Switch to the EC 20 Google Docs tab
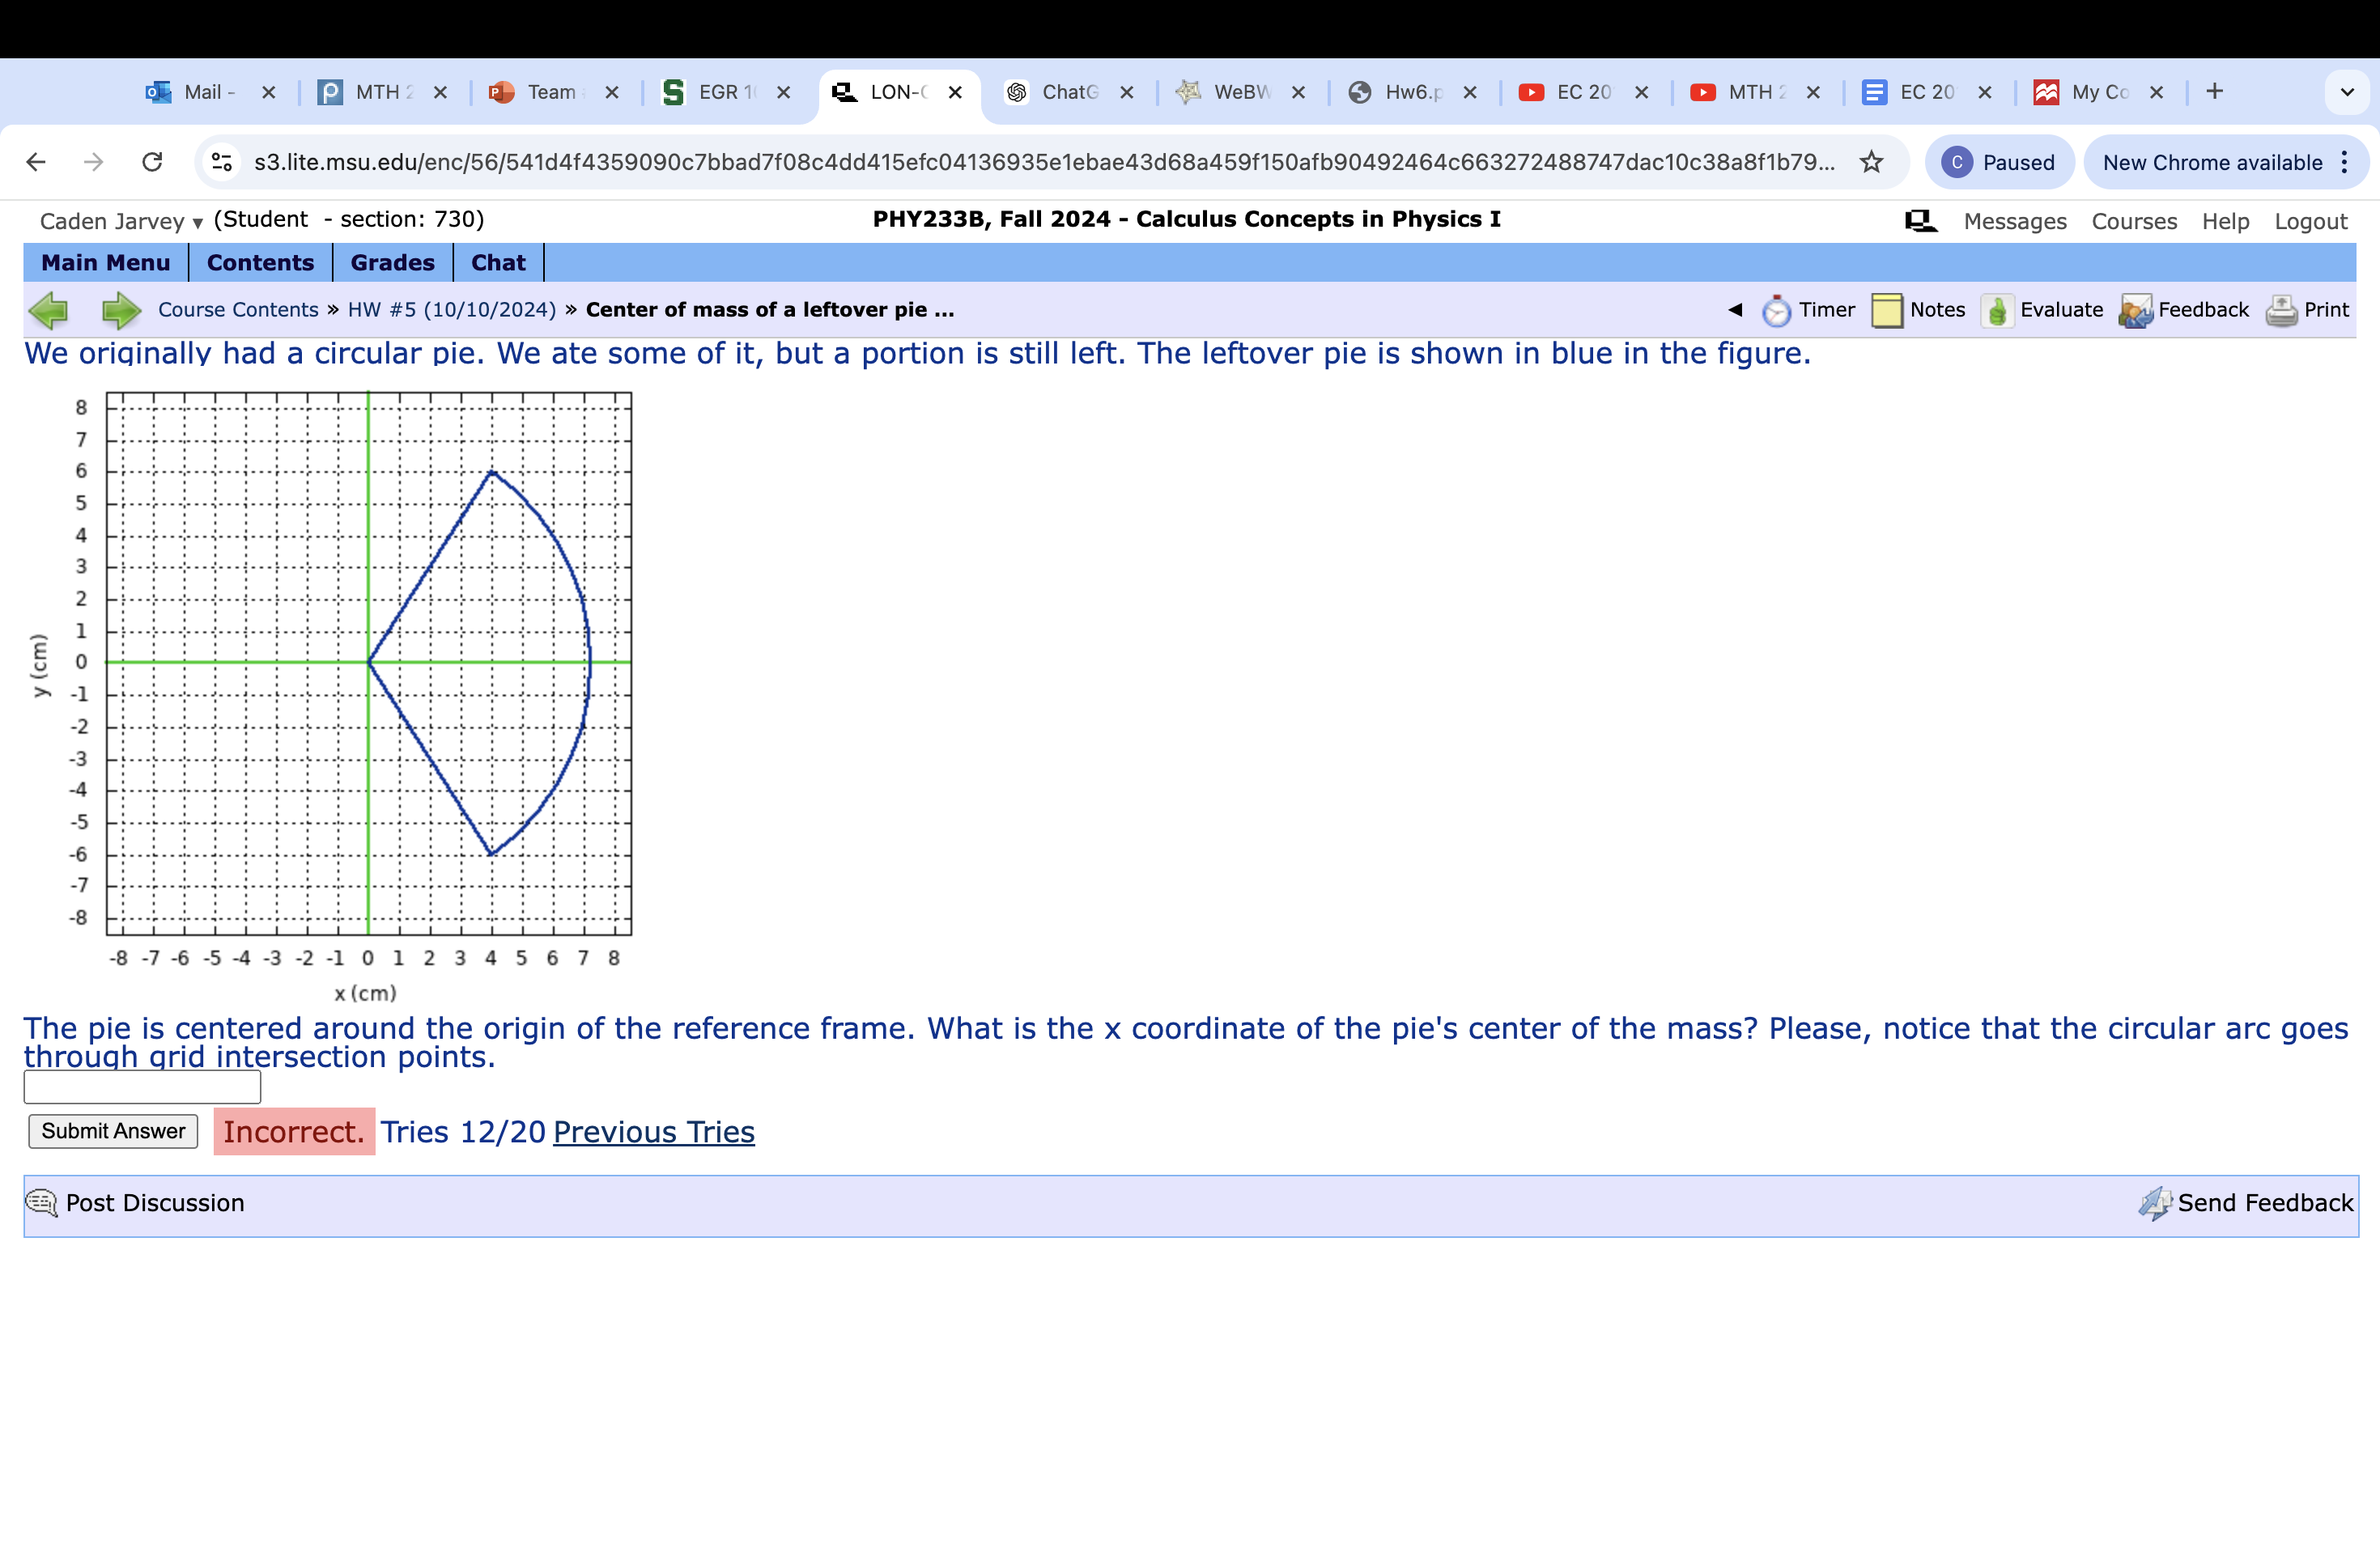2380x1548 pixels. [1909, 92]
